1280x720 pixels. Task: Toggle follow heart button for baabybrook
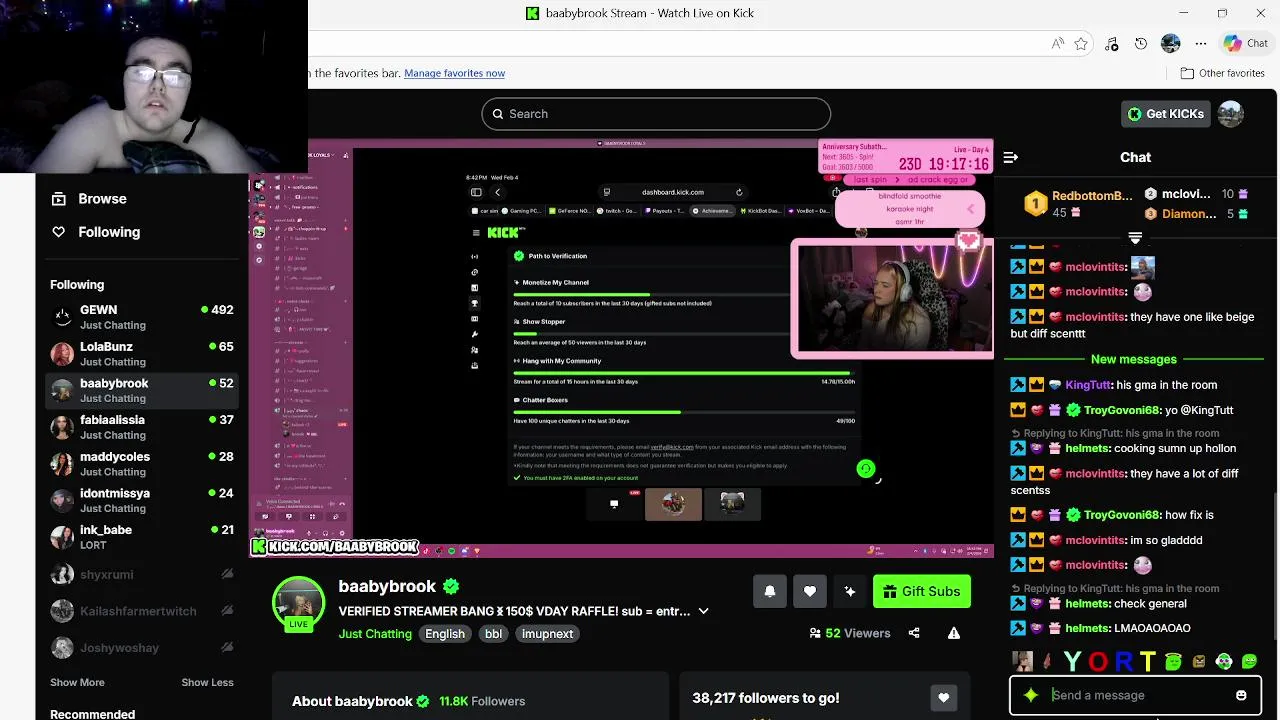point(810,591)
